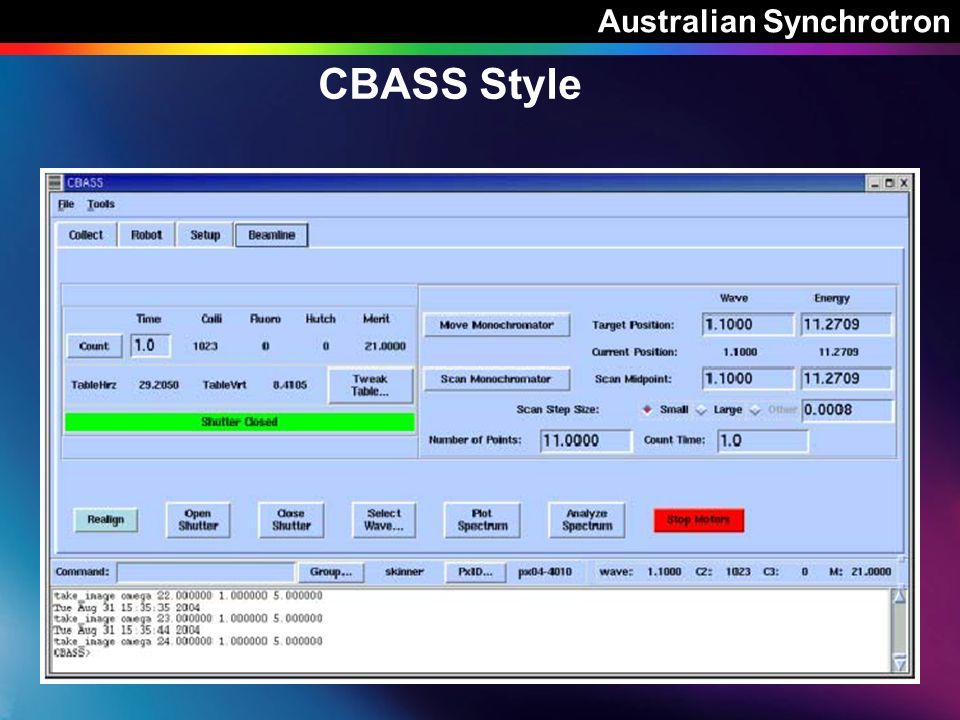960x720 pixels.
Task: Click the 'Tue Aug 31 15:35:44 2004' log line
Action: [x=127, y=629]
